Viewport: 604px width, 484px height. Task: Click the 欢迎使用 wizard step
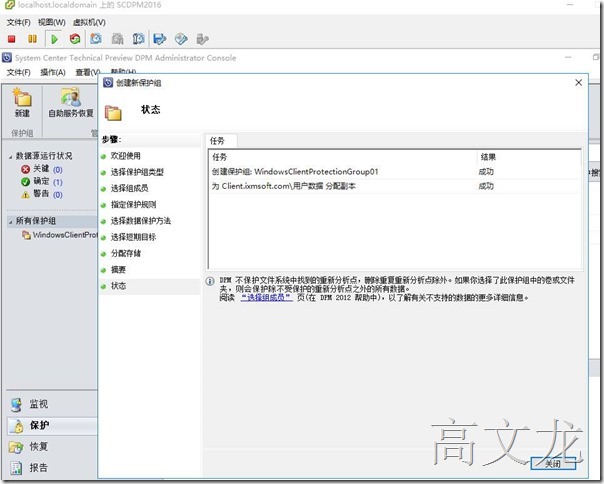click(126, 156)
